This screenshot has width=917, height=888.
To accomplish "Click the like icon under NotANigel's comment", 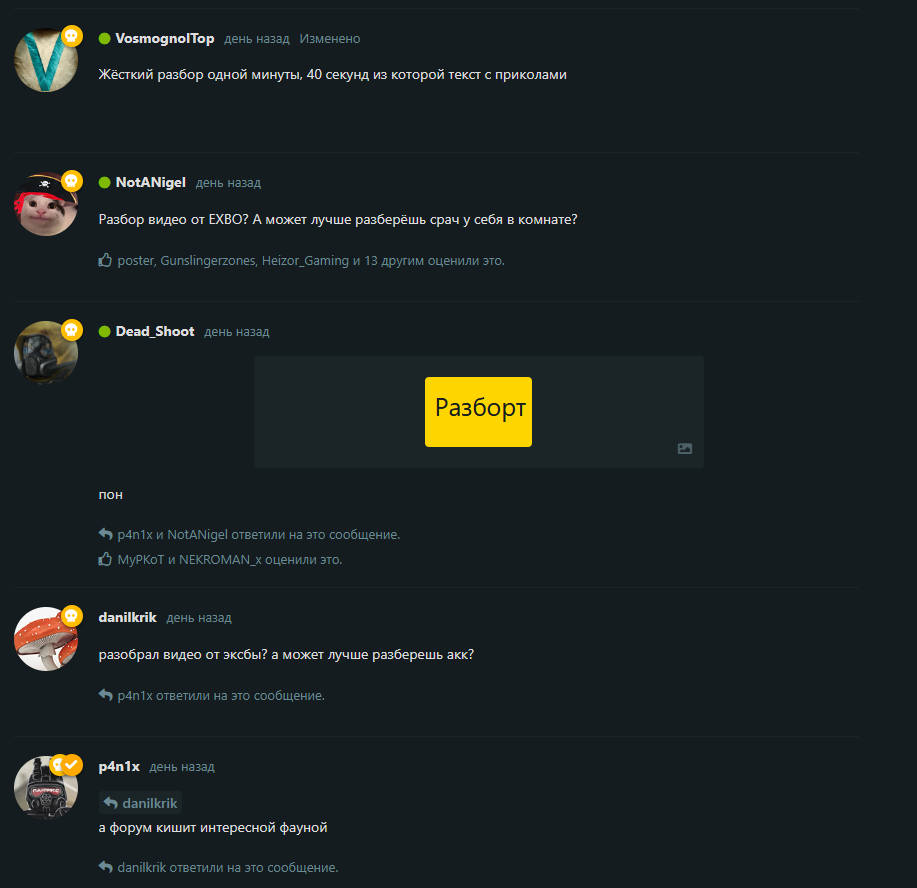I will pyautogui.click(x=105, y=260).
